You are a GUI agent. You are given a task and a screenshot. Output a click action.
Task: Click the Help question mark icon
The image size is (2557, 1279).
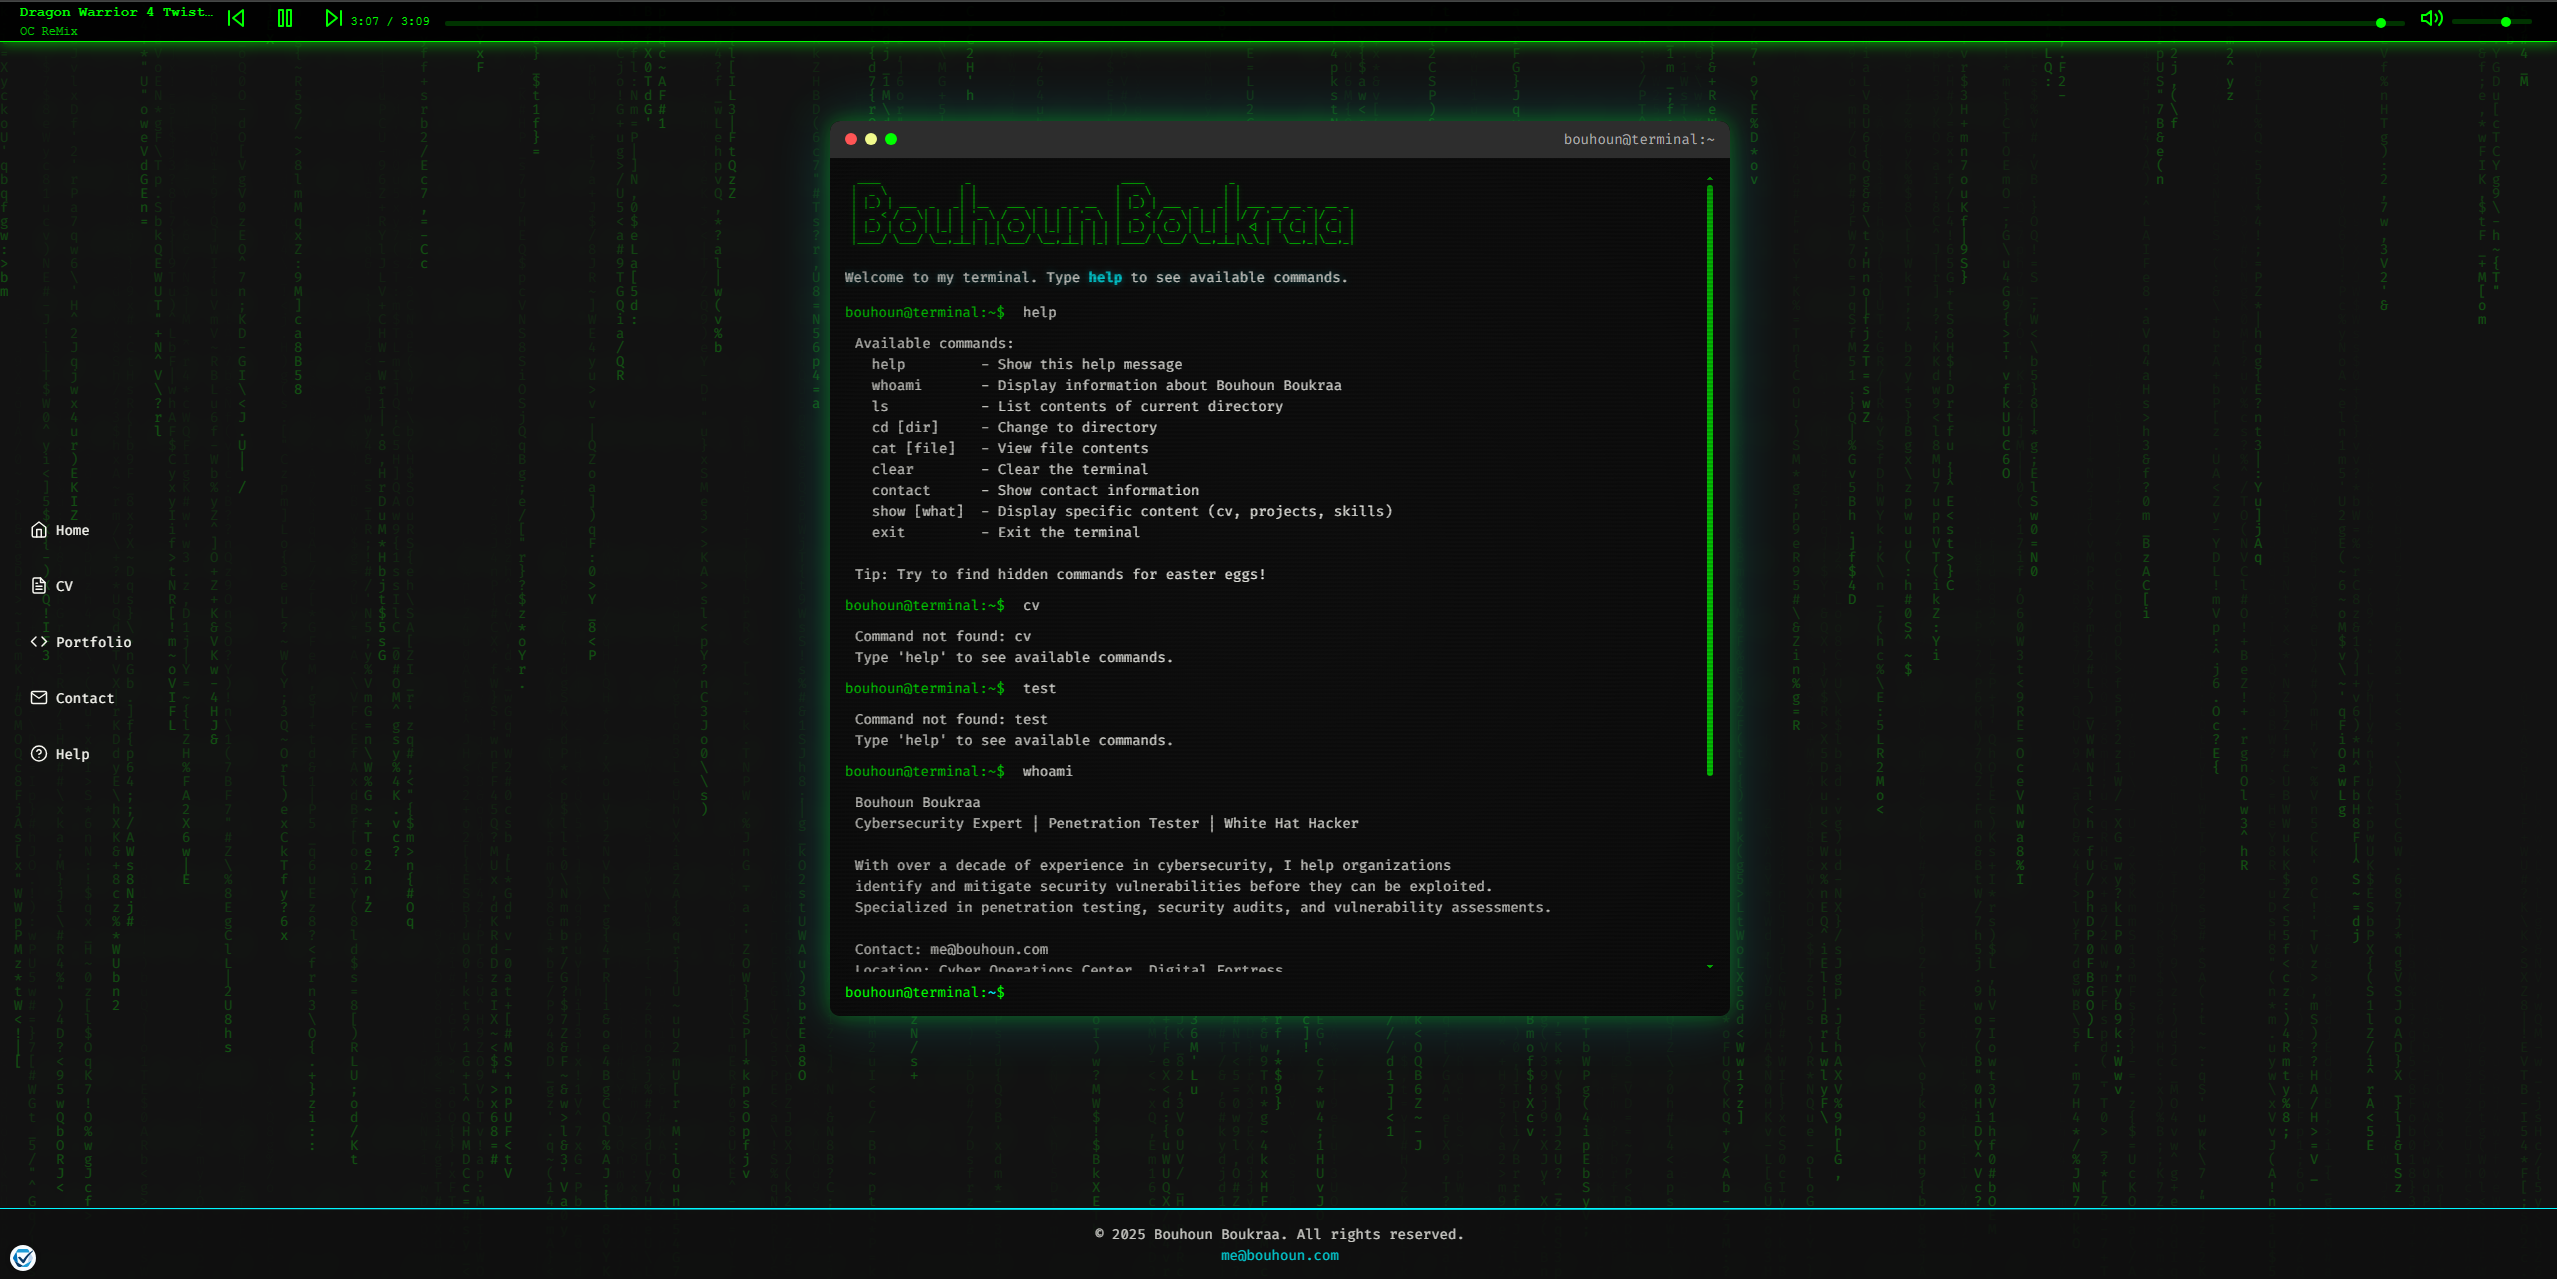pyautogui.click(x=39, y=754)
